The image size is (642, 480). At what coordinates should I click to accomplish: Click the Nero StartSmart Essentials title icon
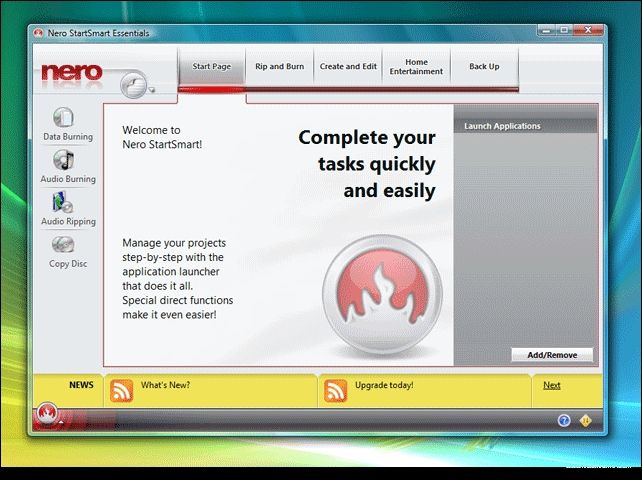38,33
